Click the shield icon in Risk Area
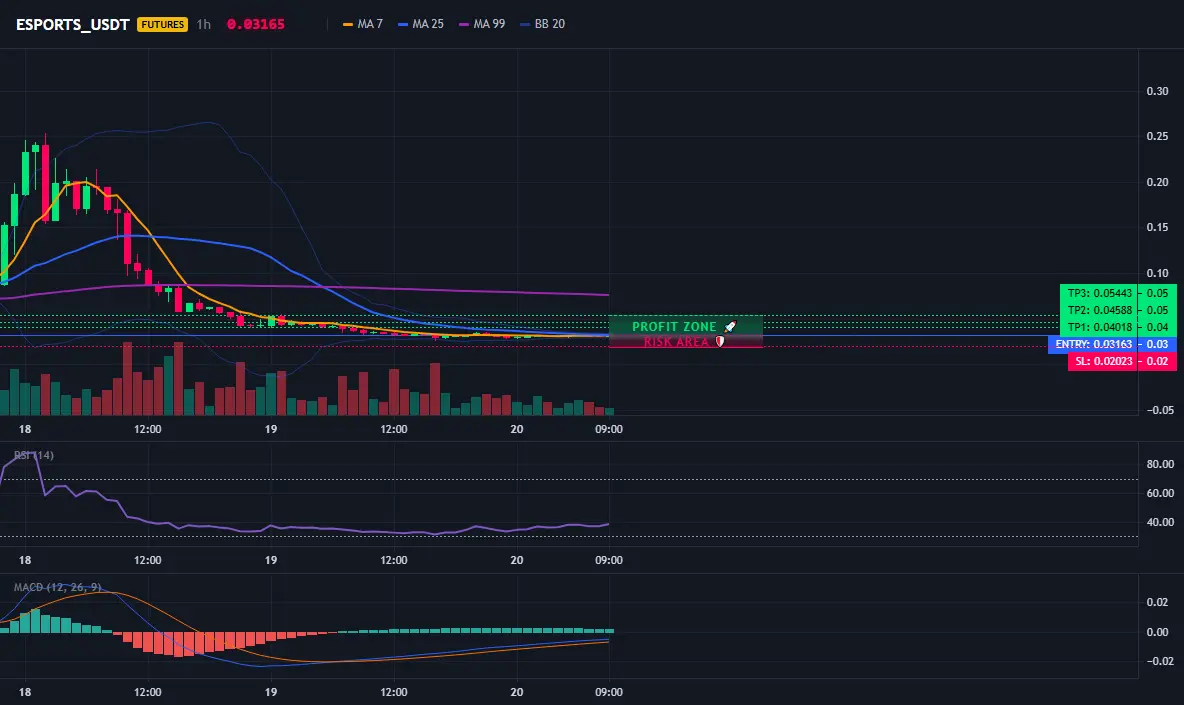 pos(720,342)
